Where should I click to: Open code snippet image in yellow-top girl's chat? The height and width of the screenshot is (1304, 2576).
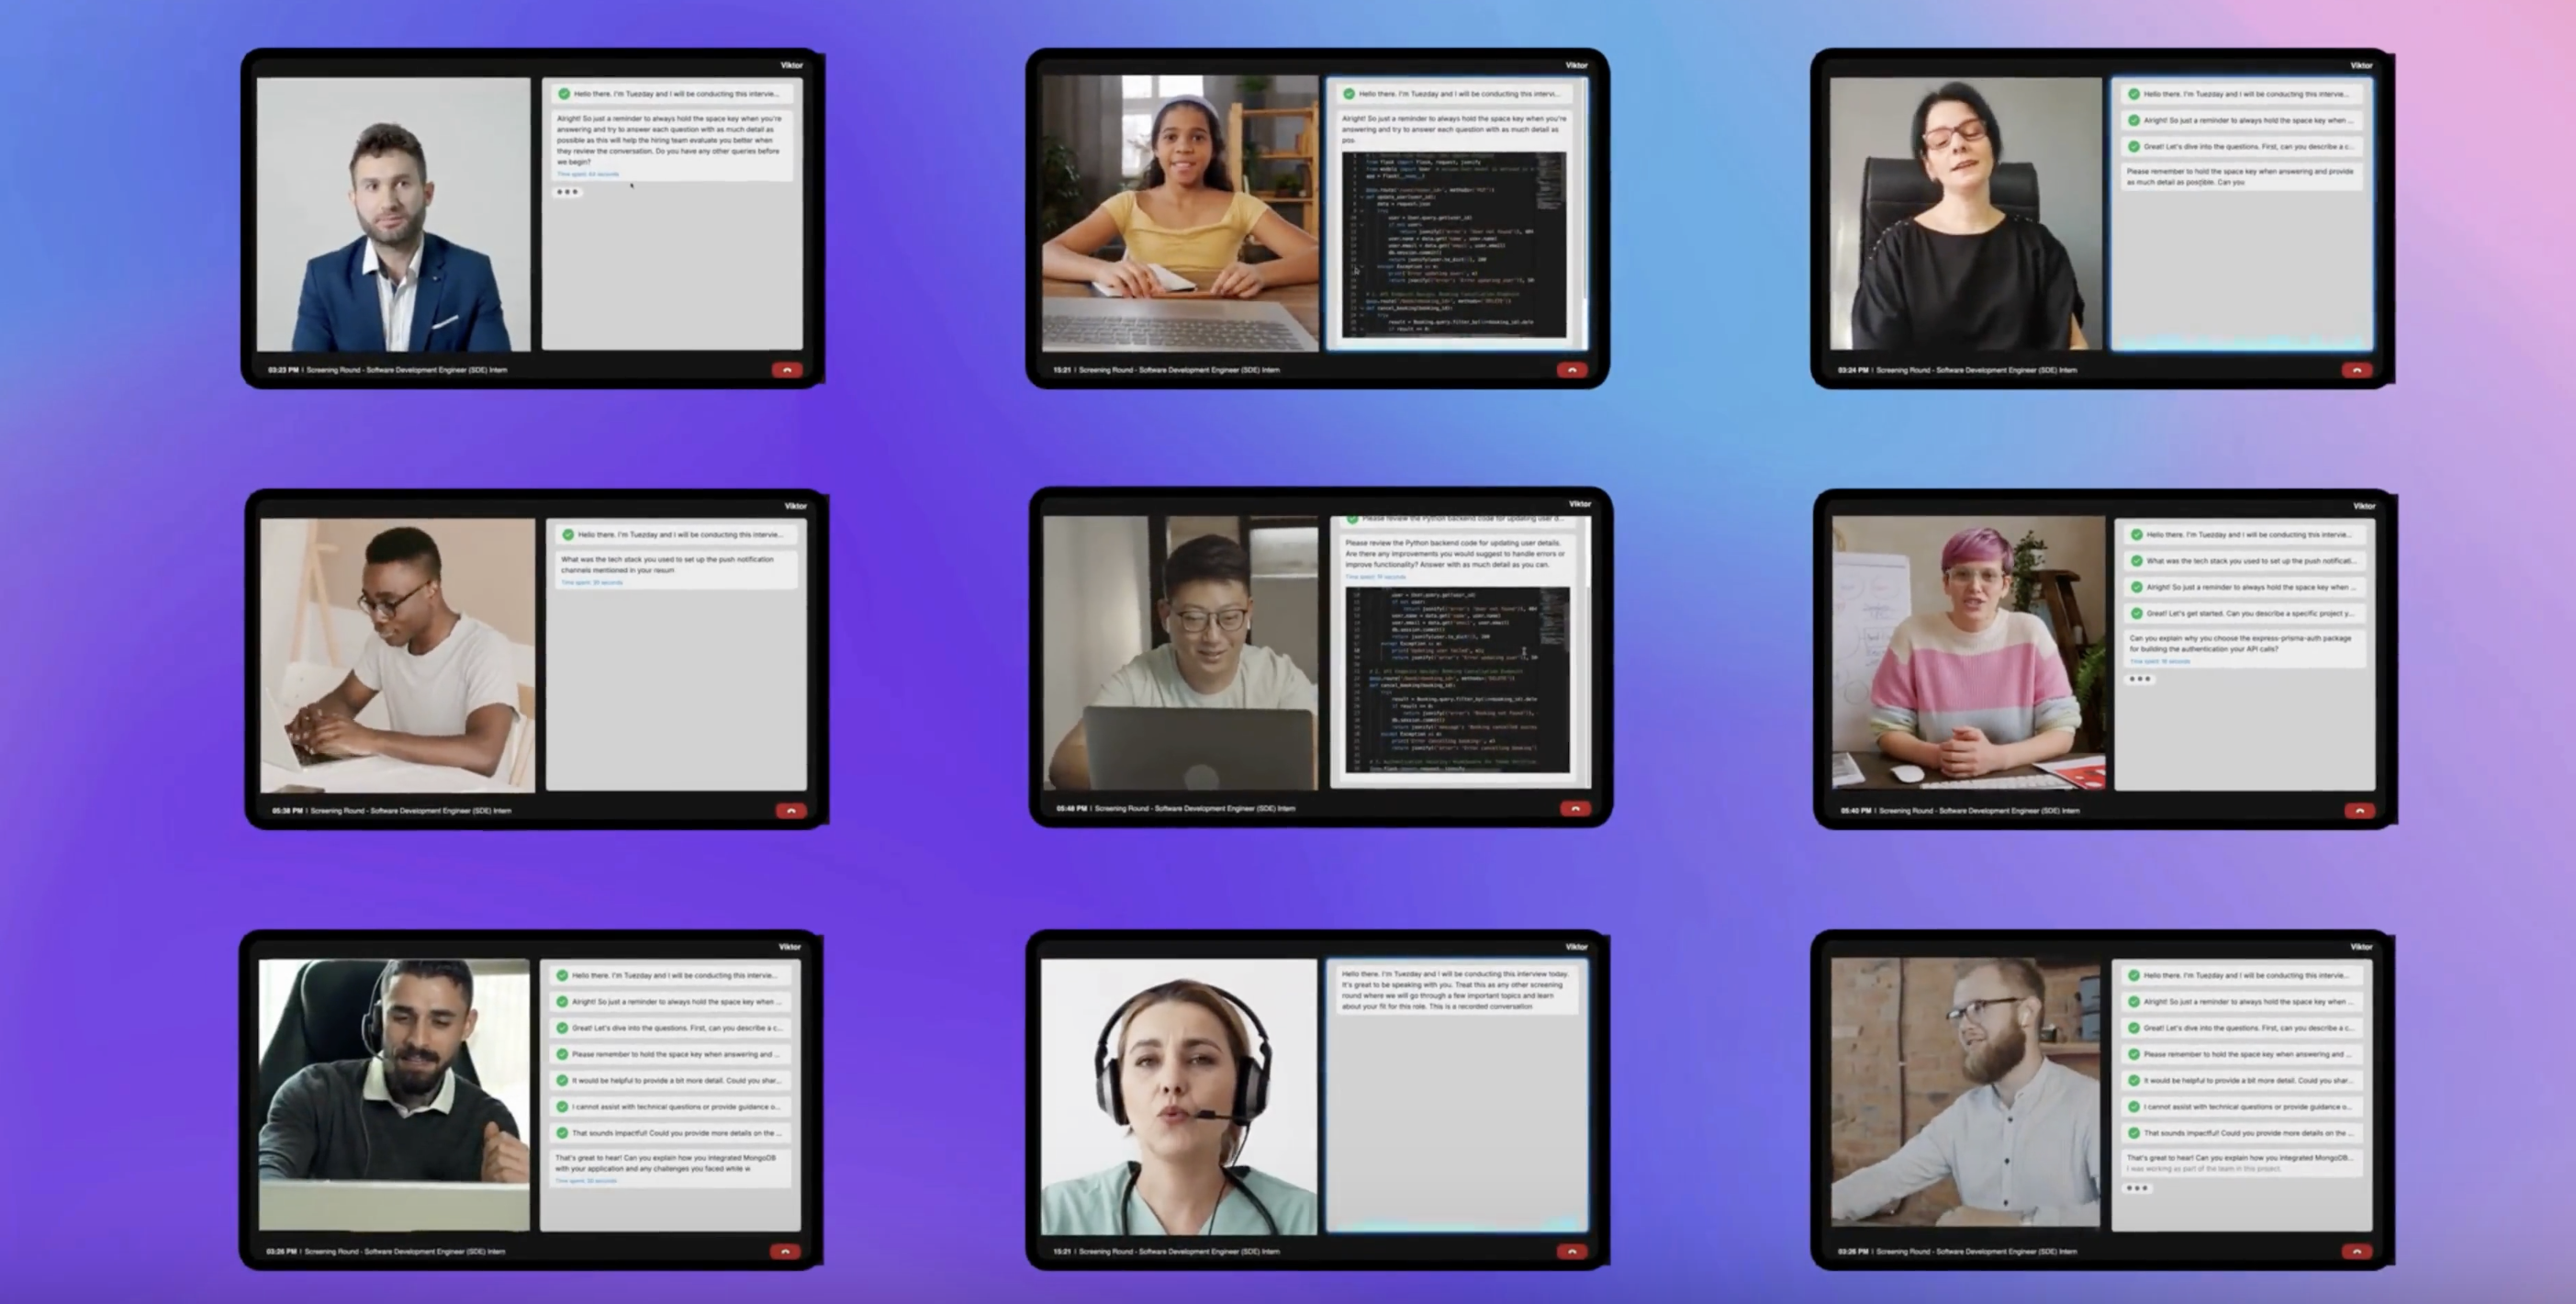(1453, 244)
